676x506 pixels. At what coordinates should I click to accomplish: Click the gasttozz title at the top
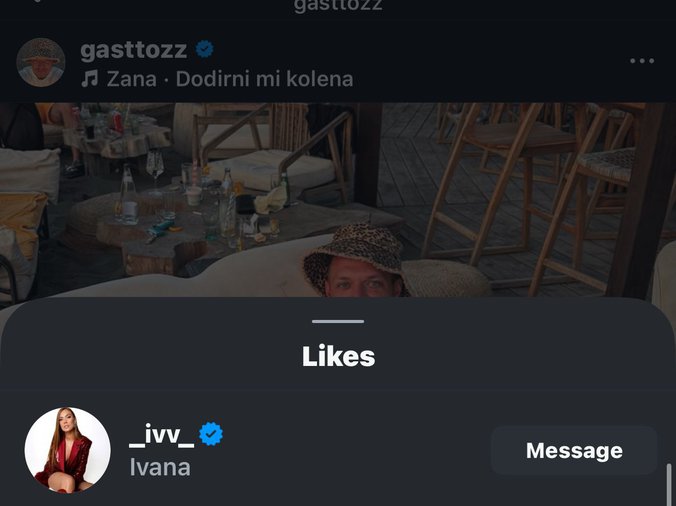click(338, 6)
